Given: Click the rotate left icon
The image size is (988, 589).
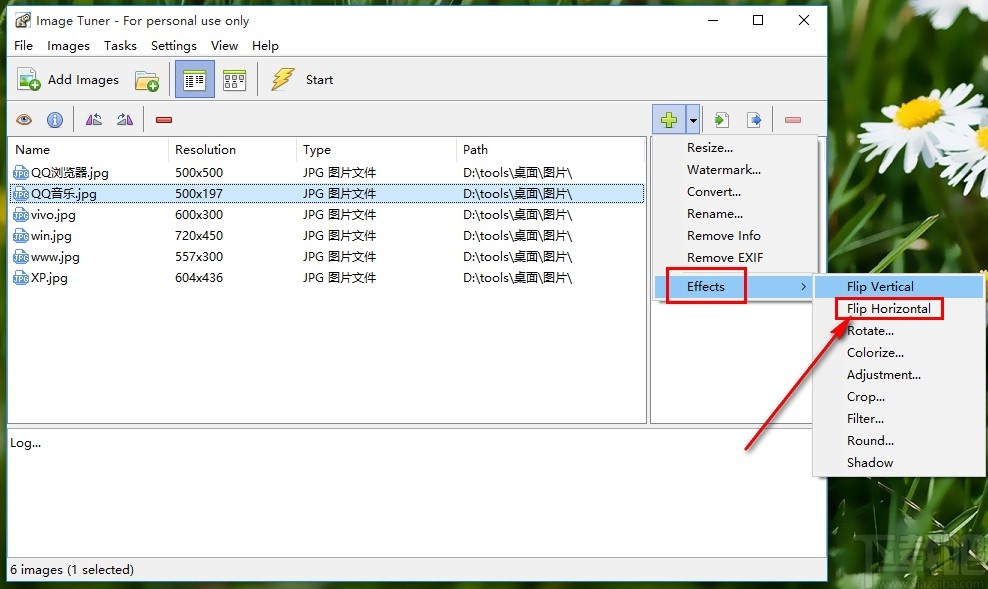Looking at the screenshot, I should click(x=94, y=120).
